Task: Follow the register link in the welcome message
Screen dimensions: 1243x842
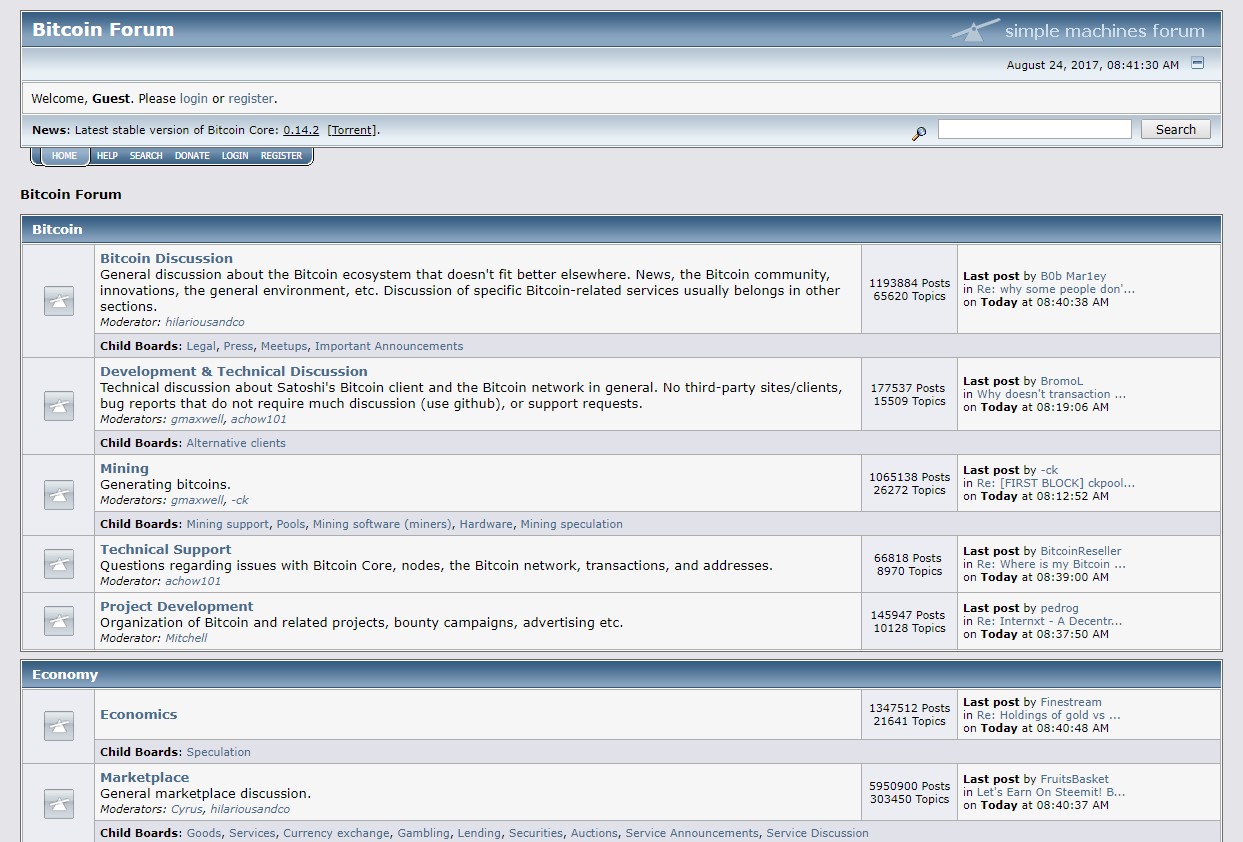Action: tap(251, 99)
